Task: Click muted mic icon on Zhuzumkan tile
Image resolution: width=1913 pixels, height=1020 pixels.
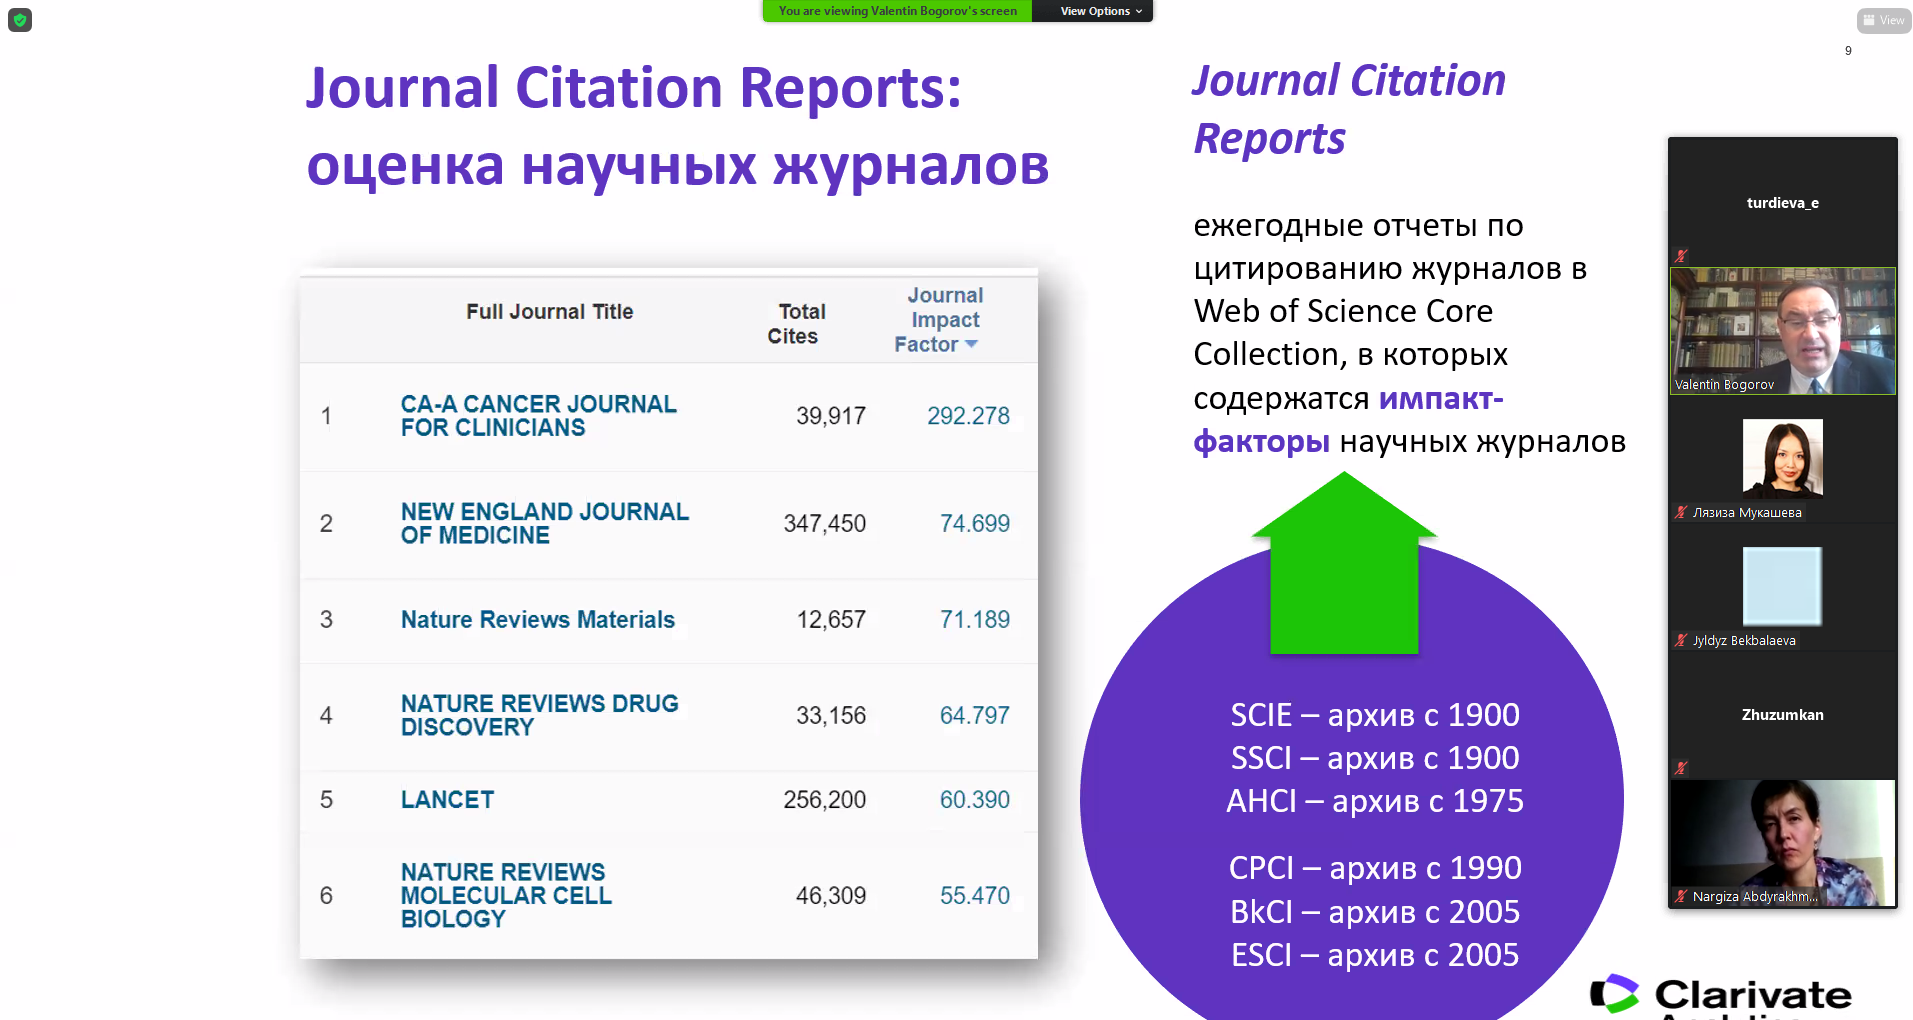Action: click(1681, 768)
